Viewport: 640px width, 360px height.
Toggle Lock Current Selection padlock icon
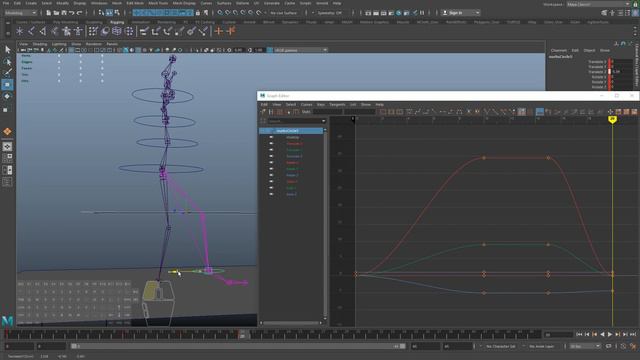tap(198, 13)
